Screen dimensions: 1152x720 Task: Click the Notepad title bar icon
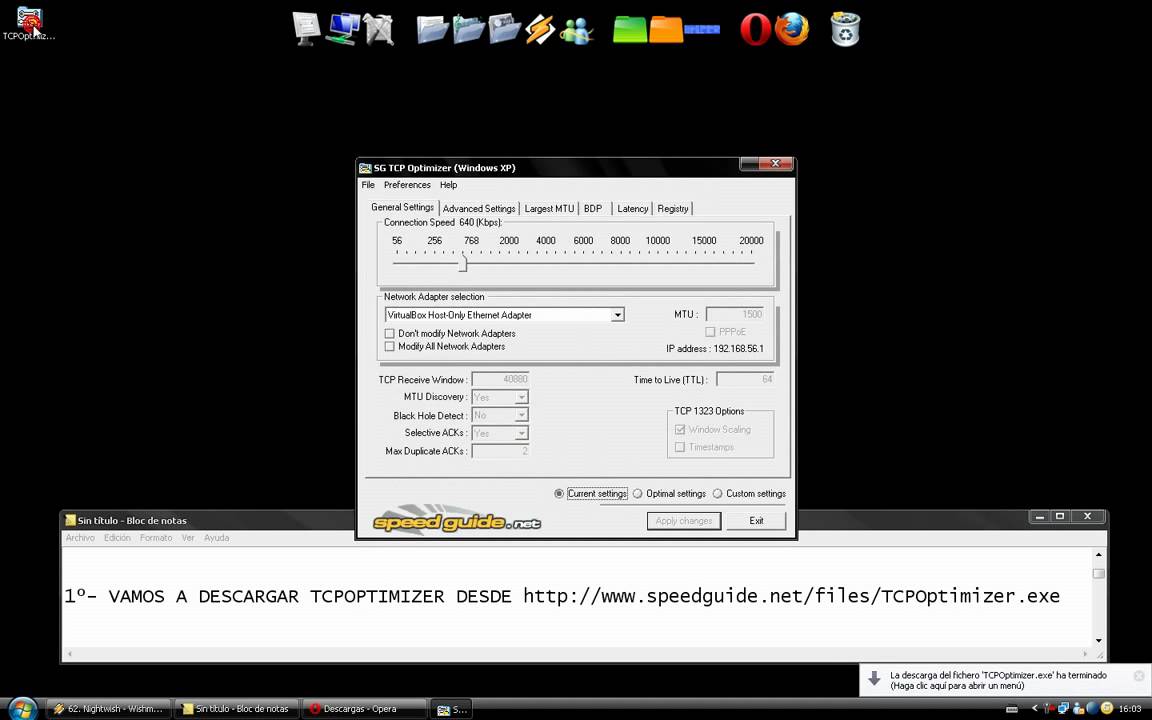pos(70,520)
